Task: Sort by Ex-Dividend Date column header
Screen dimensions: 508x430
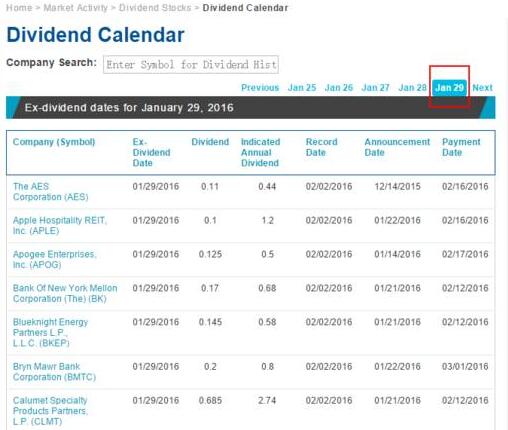Action: click(151, 152)
